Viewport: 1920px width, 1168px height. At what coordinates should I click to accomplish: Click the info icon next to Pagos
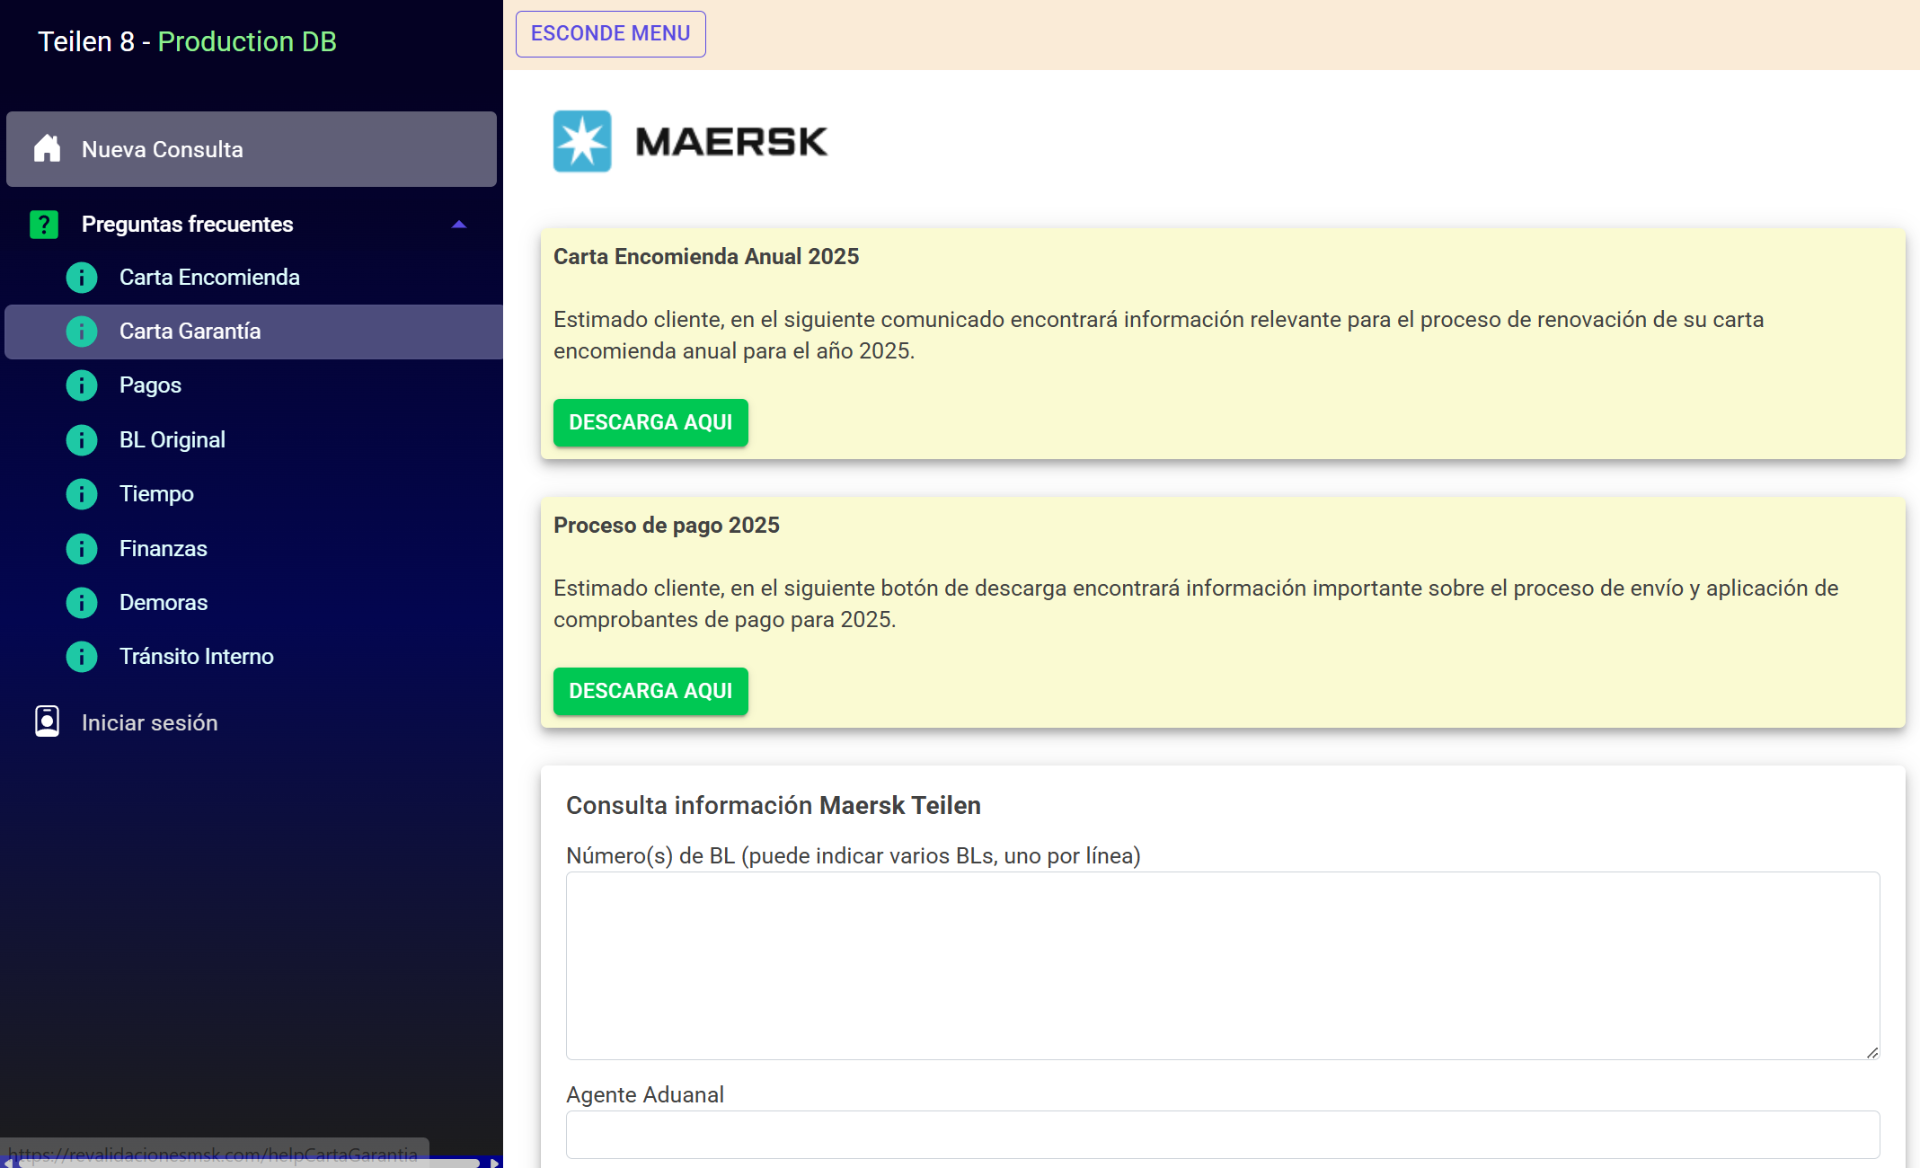tap(81, 385)
